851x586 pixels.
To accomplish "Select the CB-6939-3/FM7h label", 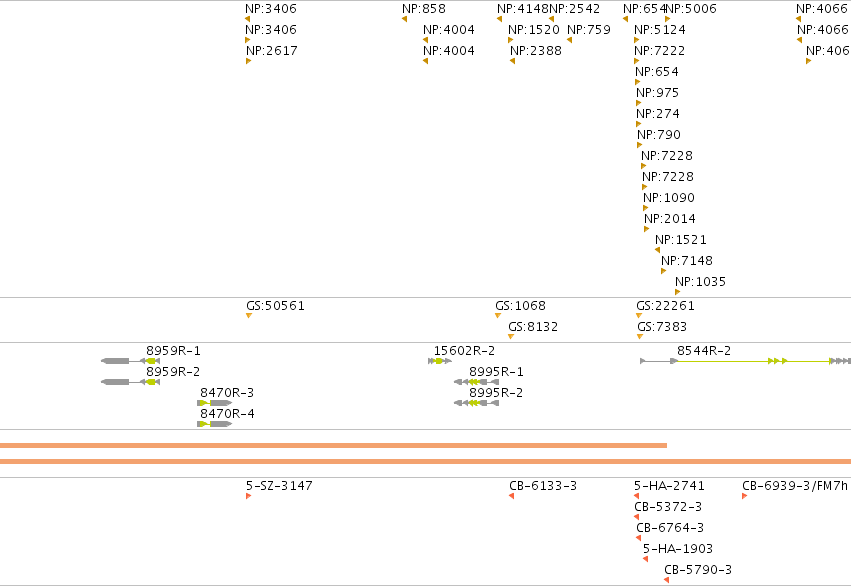I will click(795, 486).
